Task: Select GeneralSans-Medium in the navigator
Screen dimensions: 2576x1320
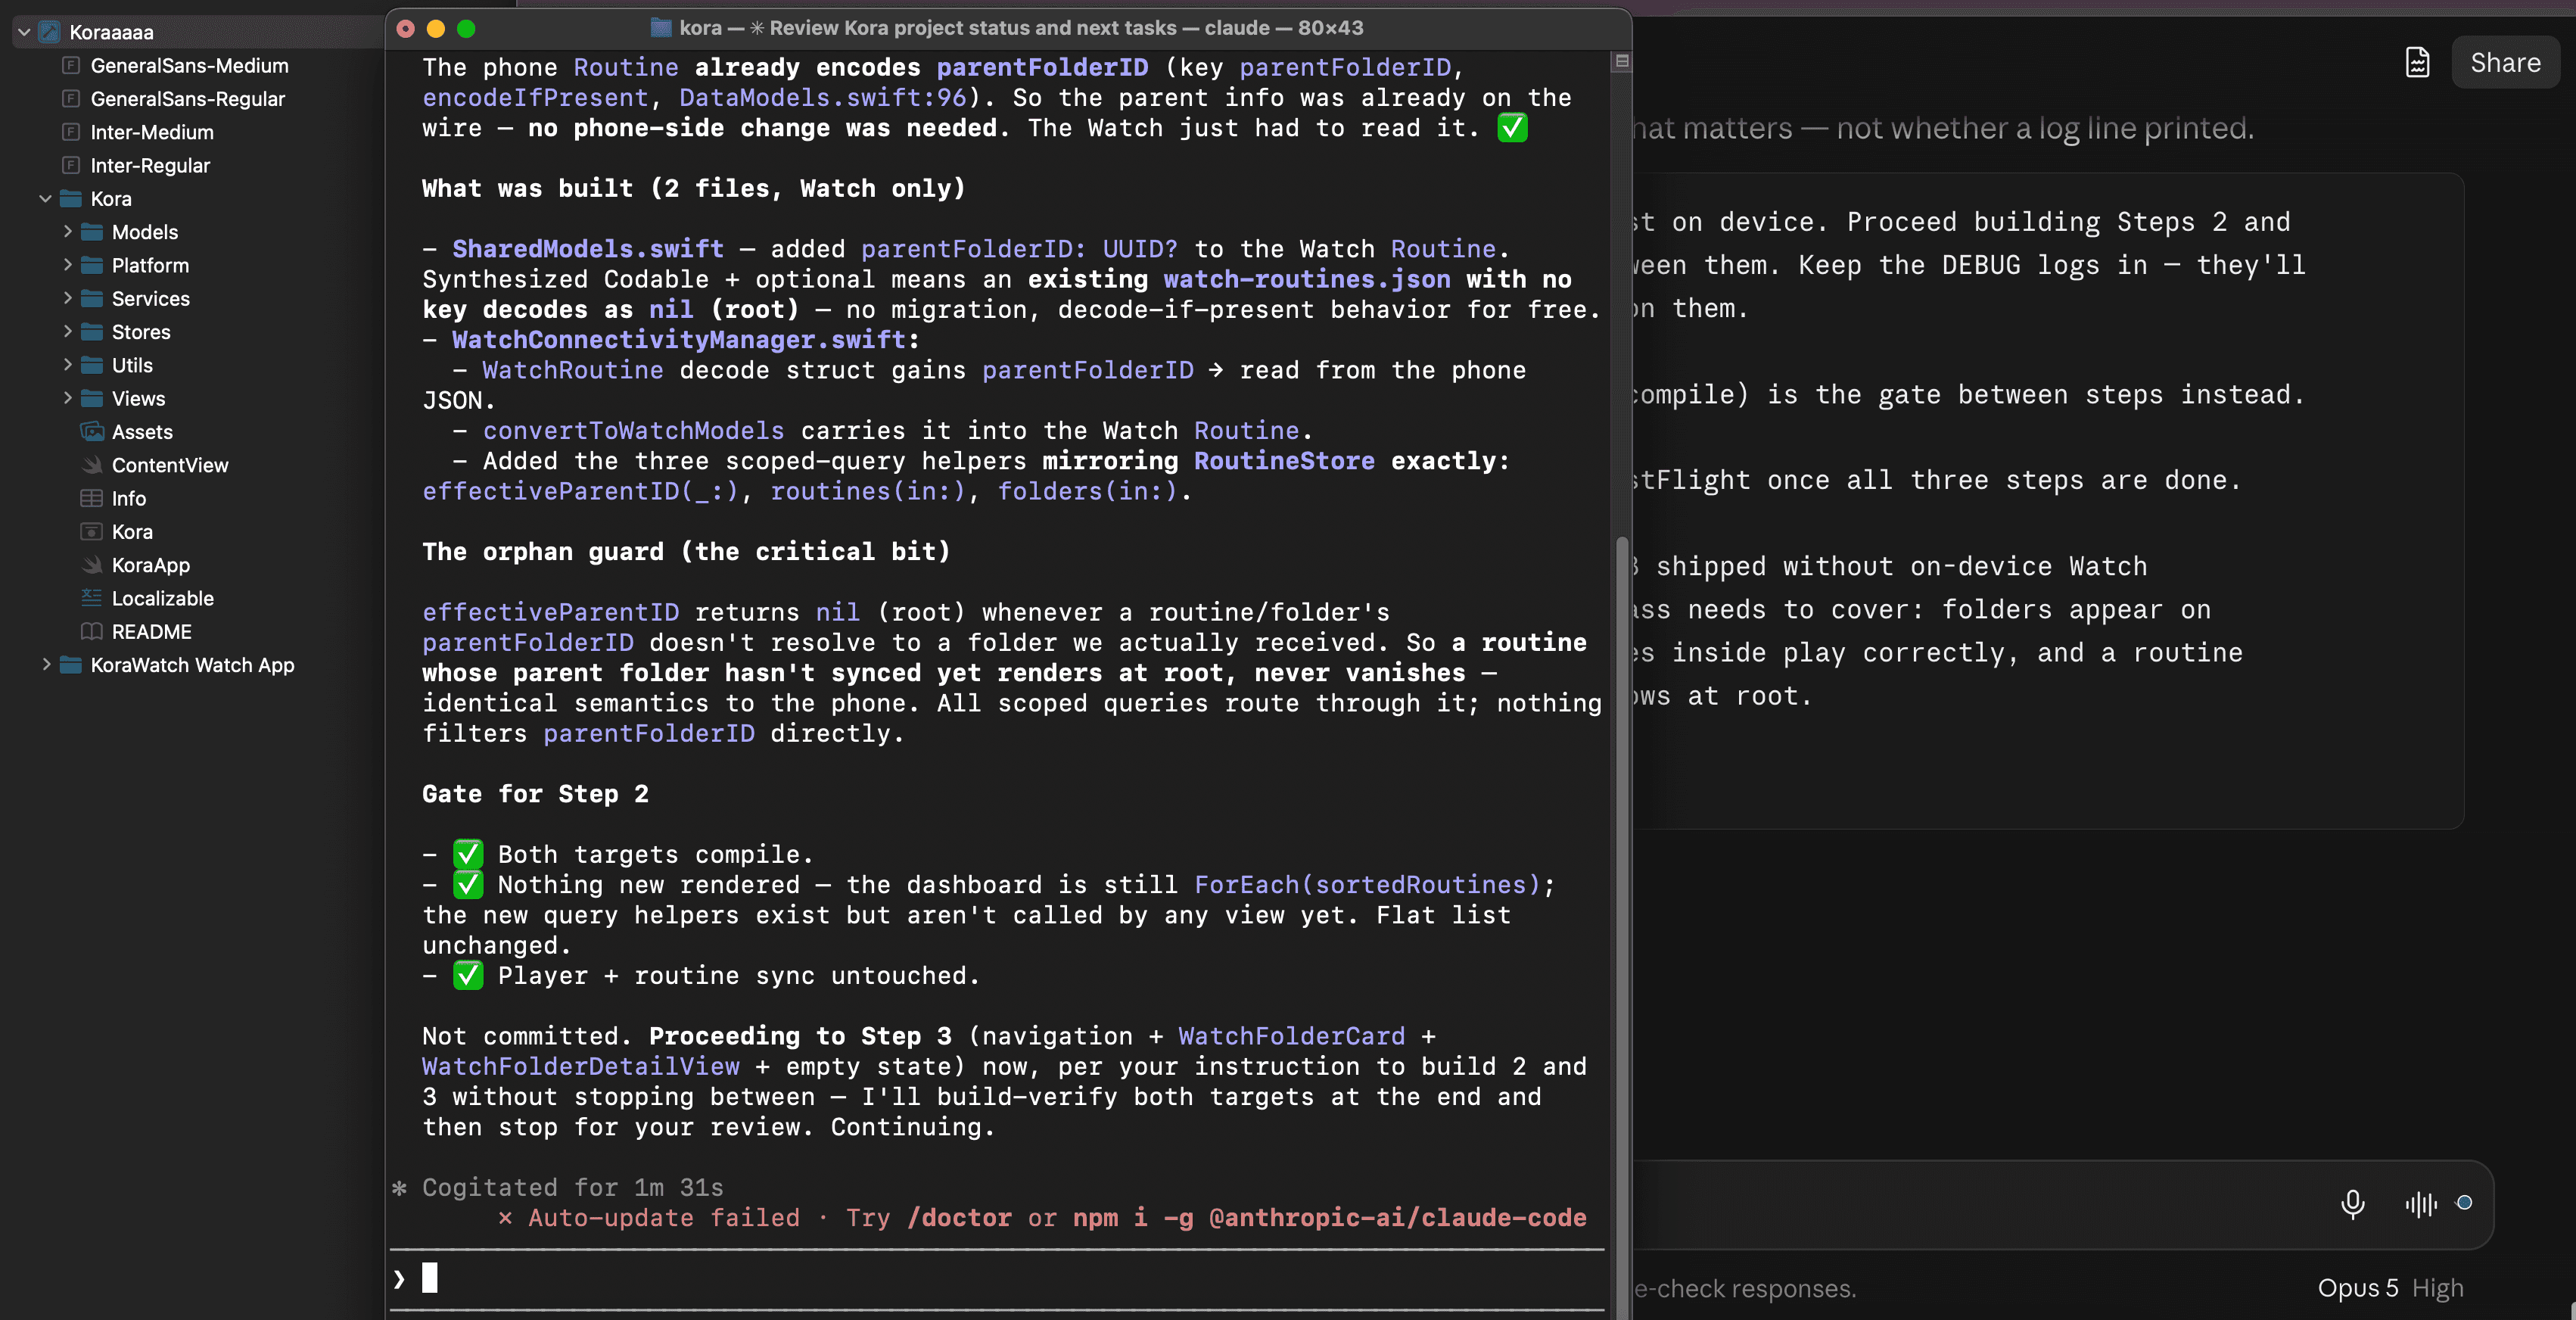Action: pos(190,65)
